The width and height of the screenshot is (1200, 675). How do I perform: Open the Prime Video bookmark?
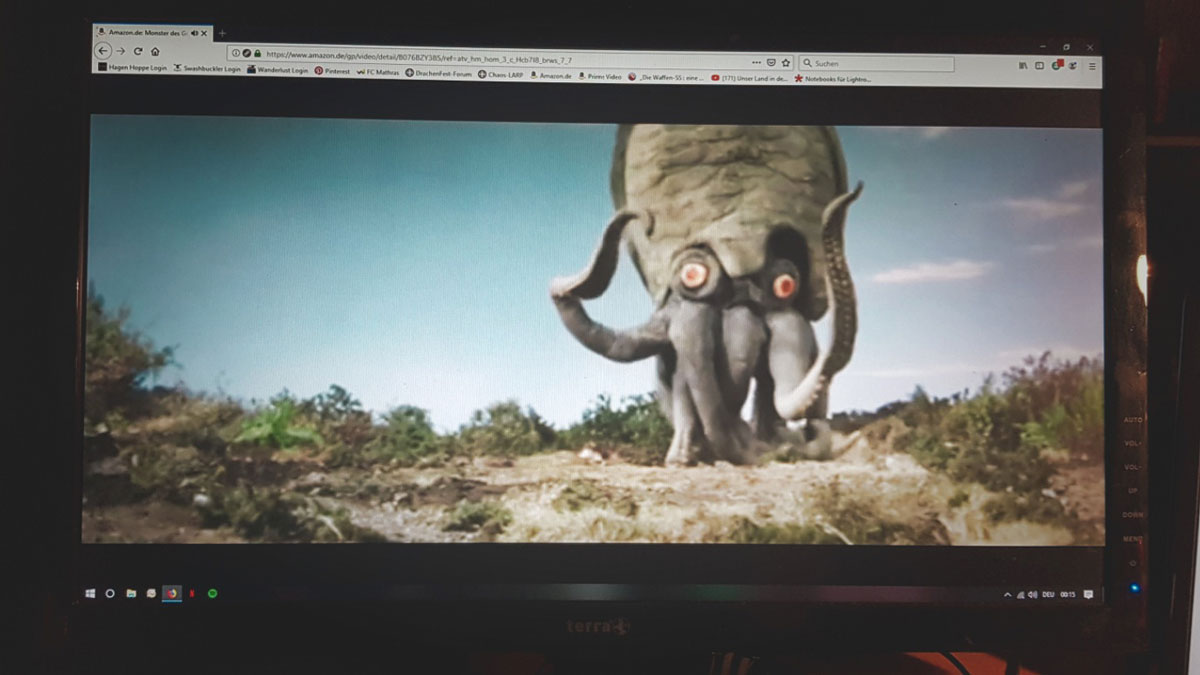tap(600, 76)
